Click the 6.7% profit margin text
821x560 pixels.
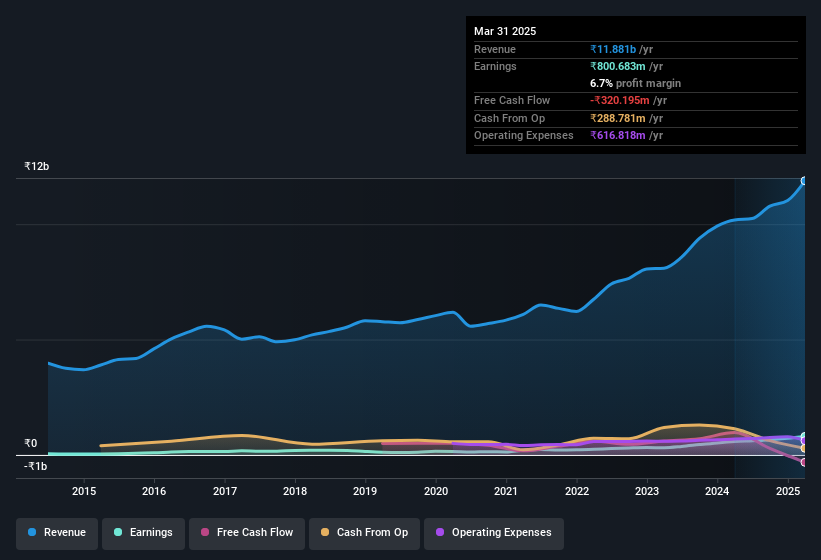pyautogui.click(x=635, y=84)
